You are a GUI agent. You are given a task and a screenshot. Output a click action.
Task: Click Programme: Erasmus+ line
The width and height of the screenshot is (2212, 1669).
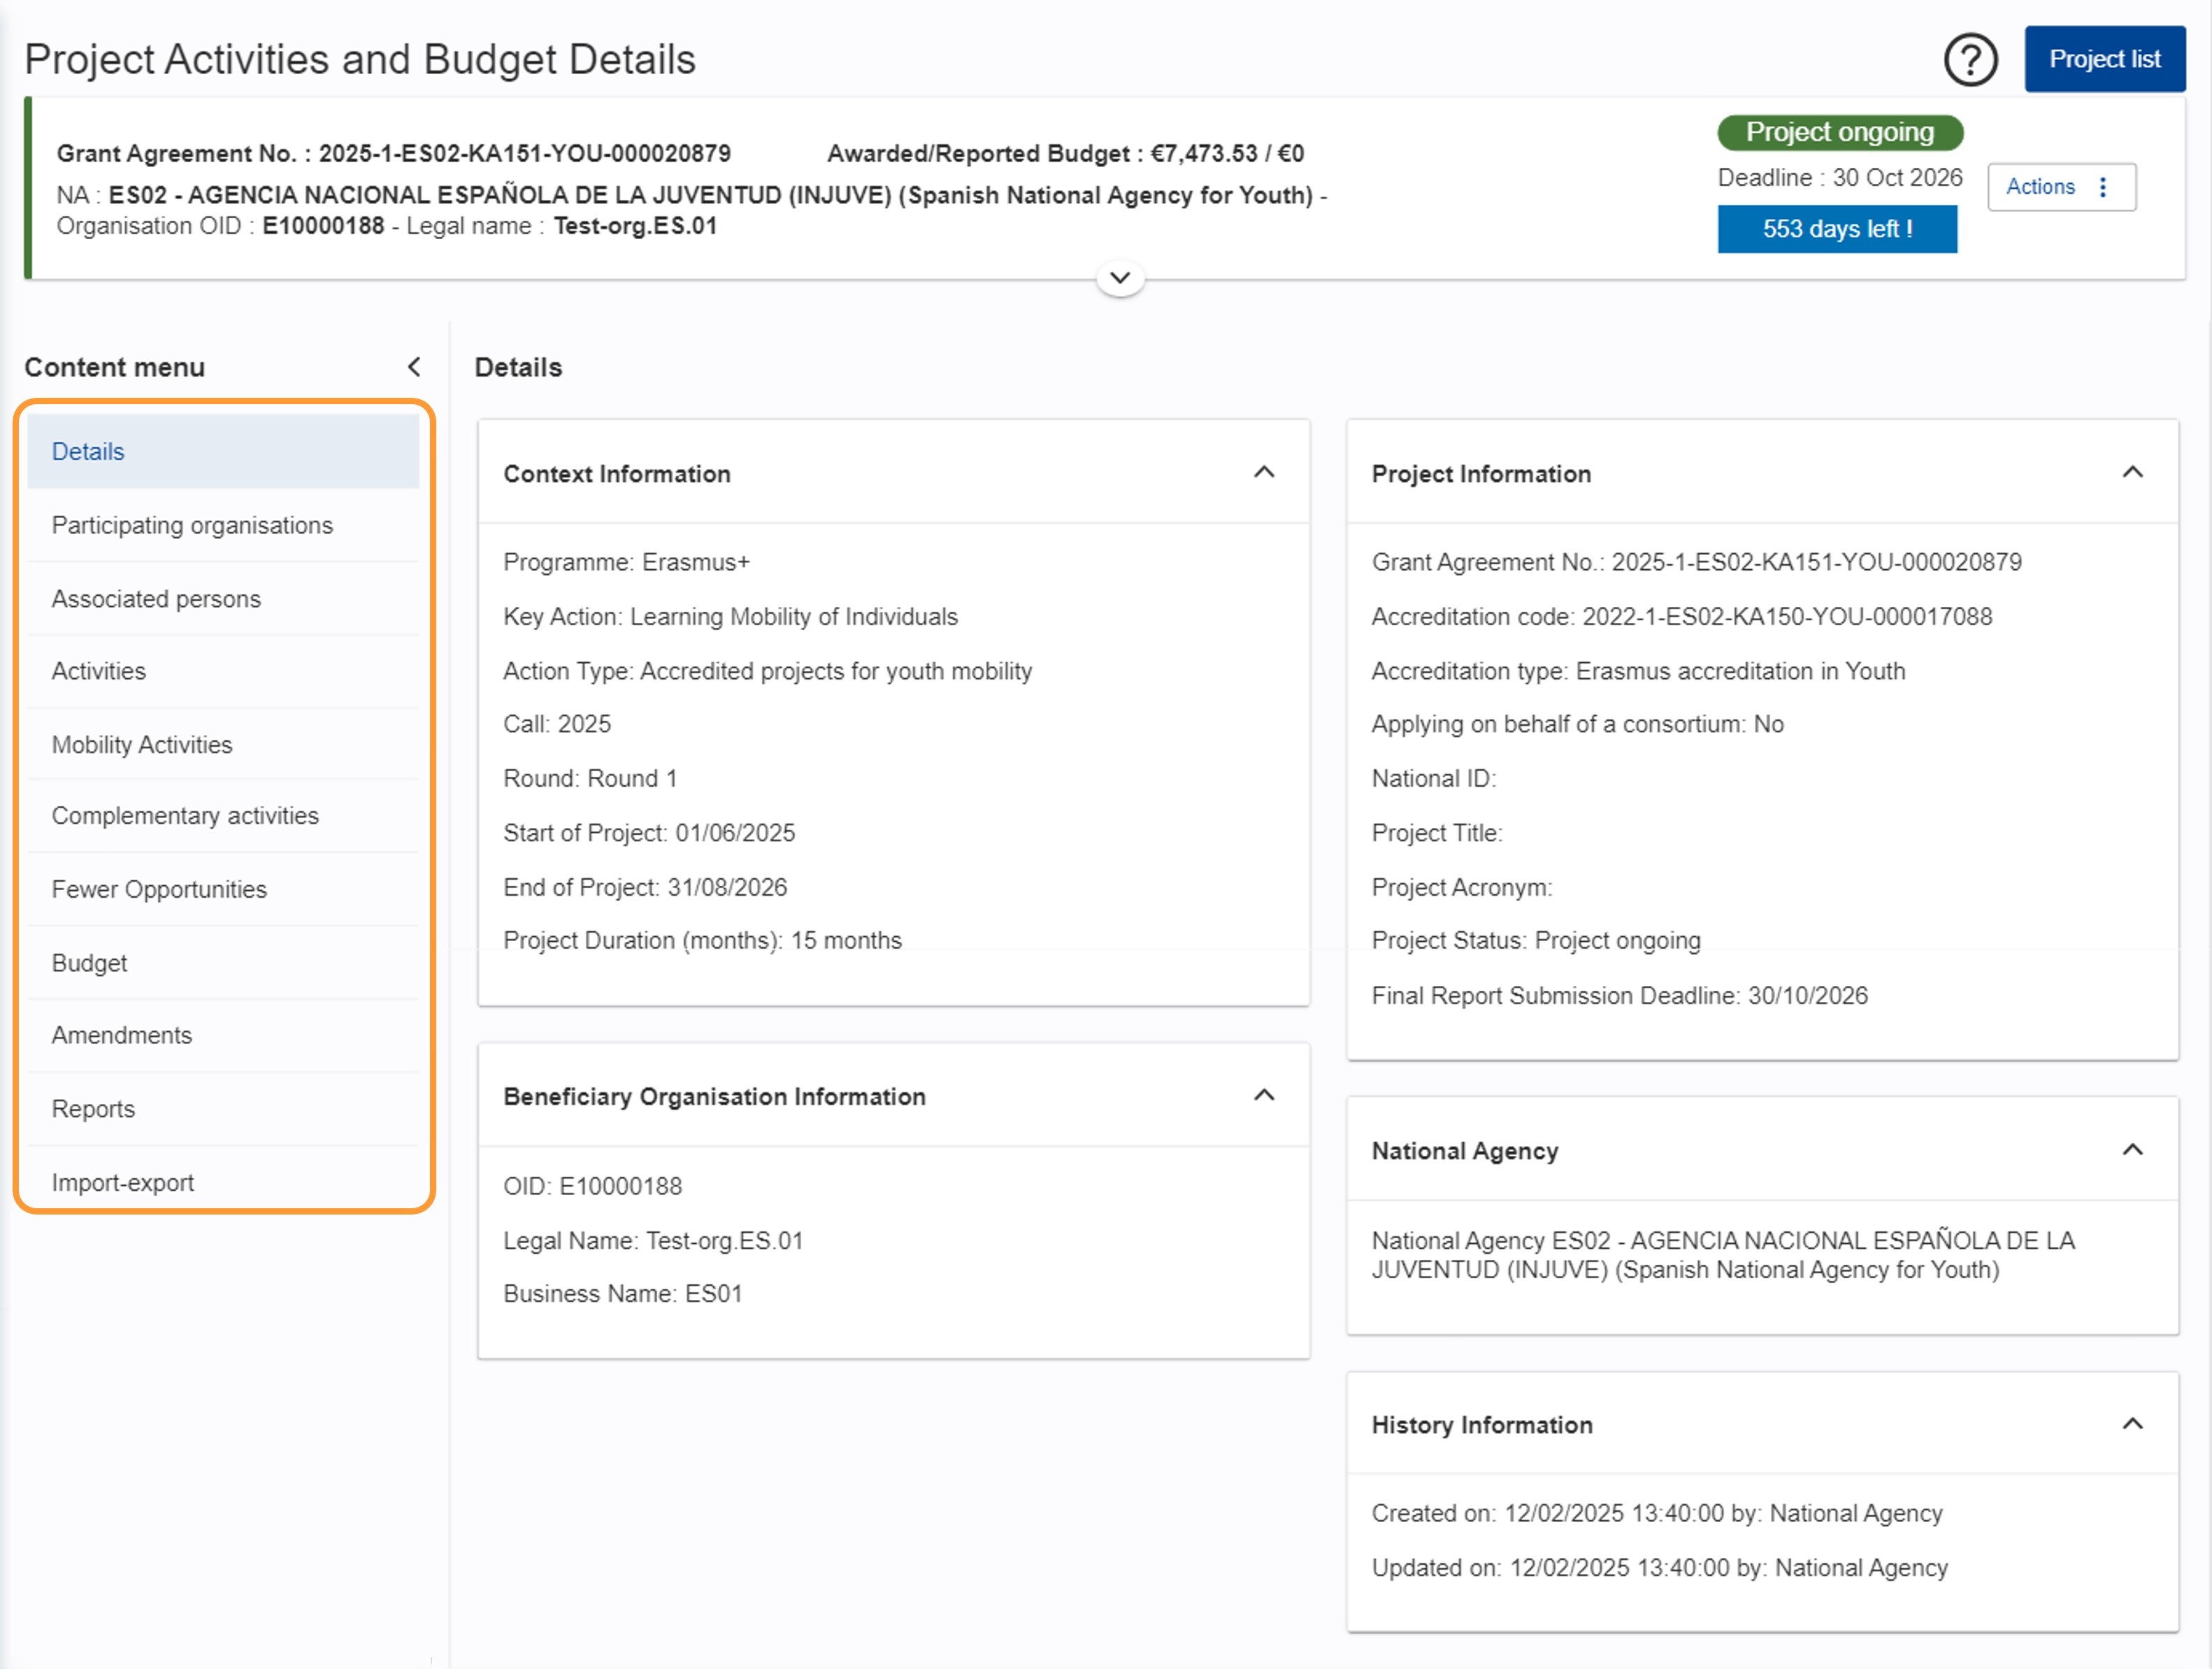pos(626,562)
